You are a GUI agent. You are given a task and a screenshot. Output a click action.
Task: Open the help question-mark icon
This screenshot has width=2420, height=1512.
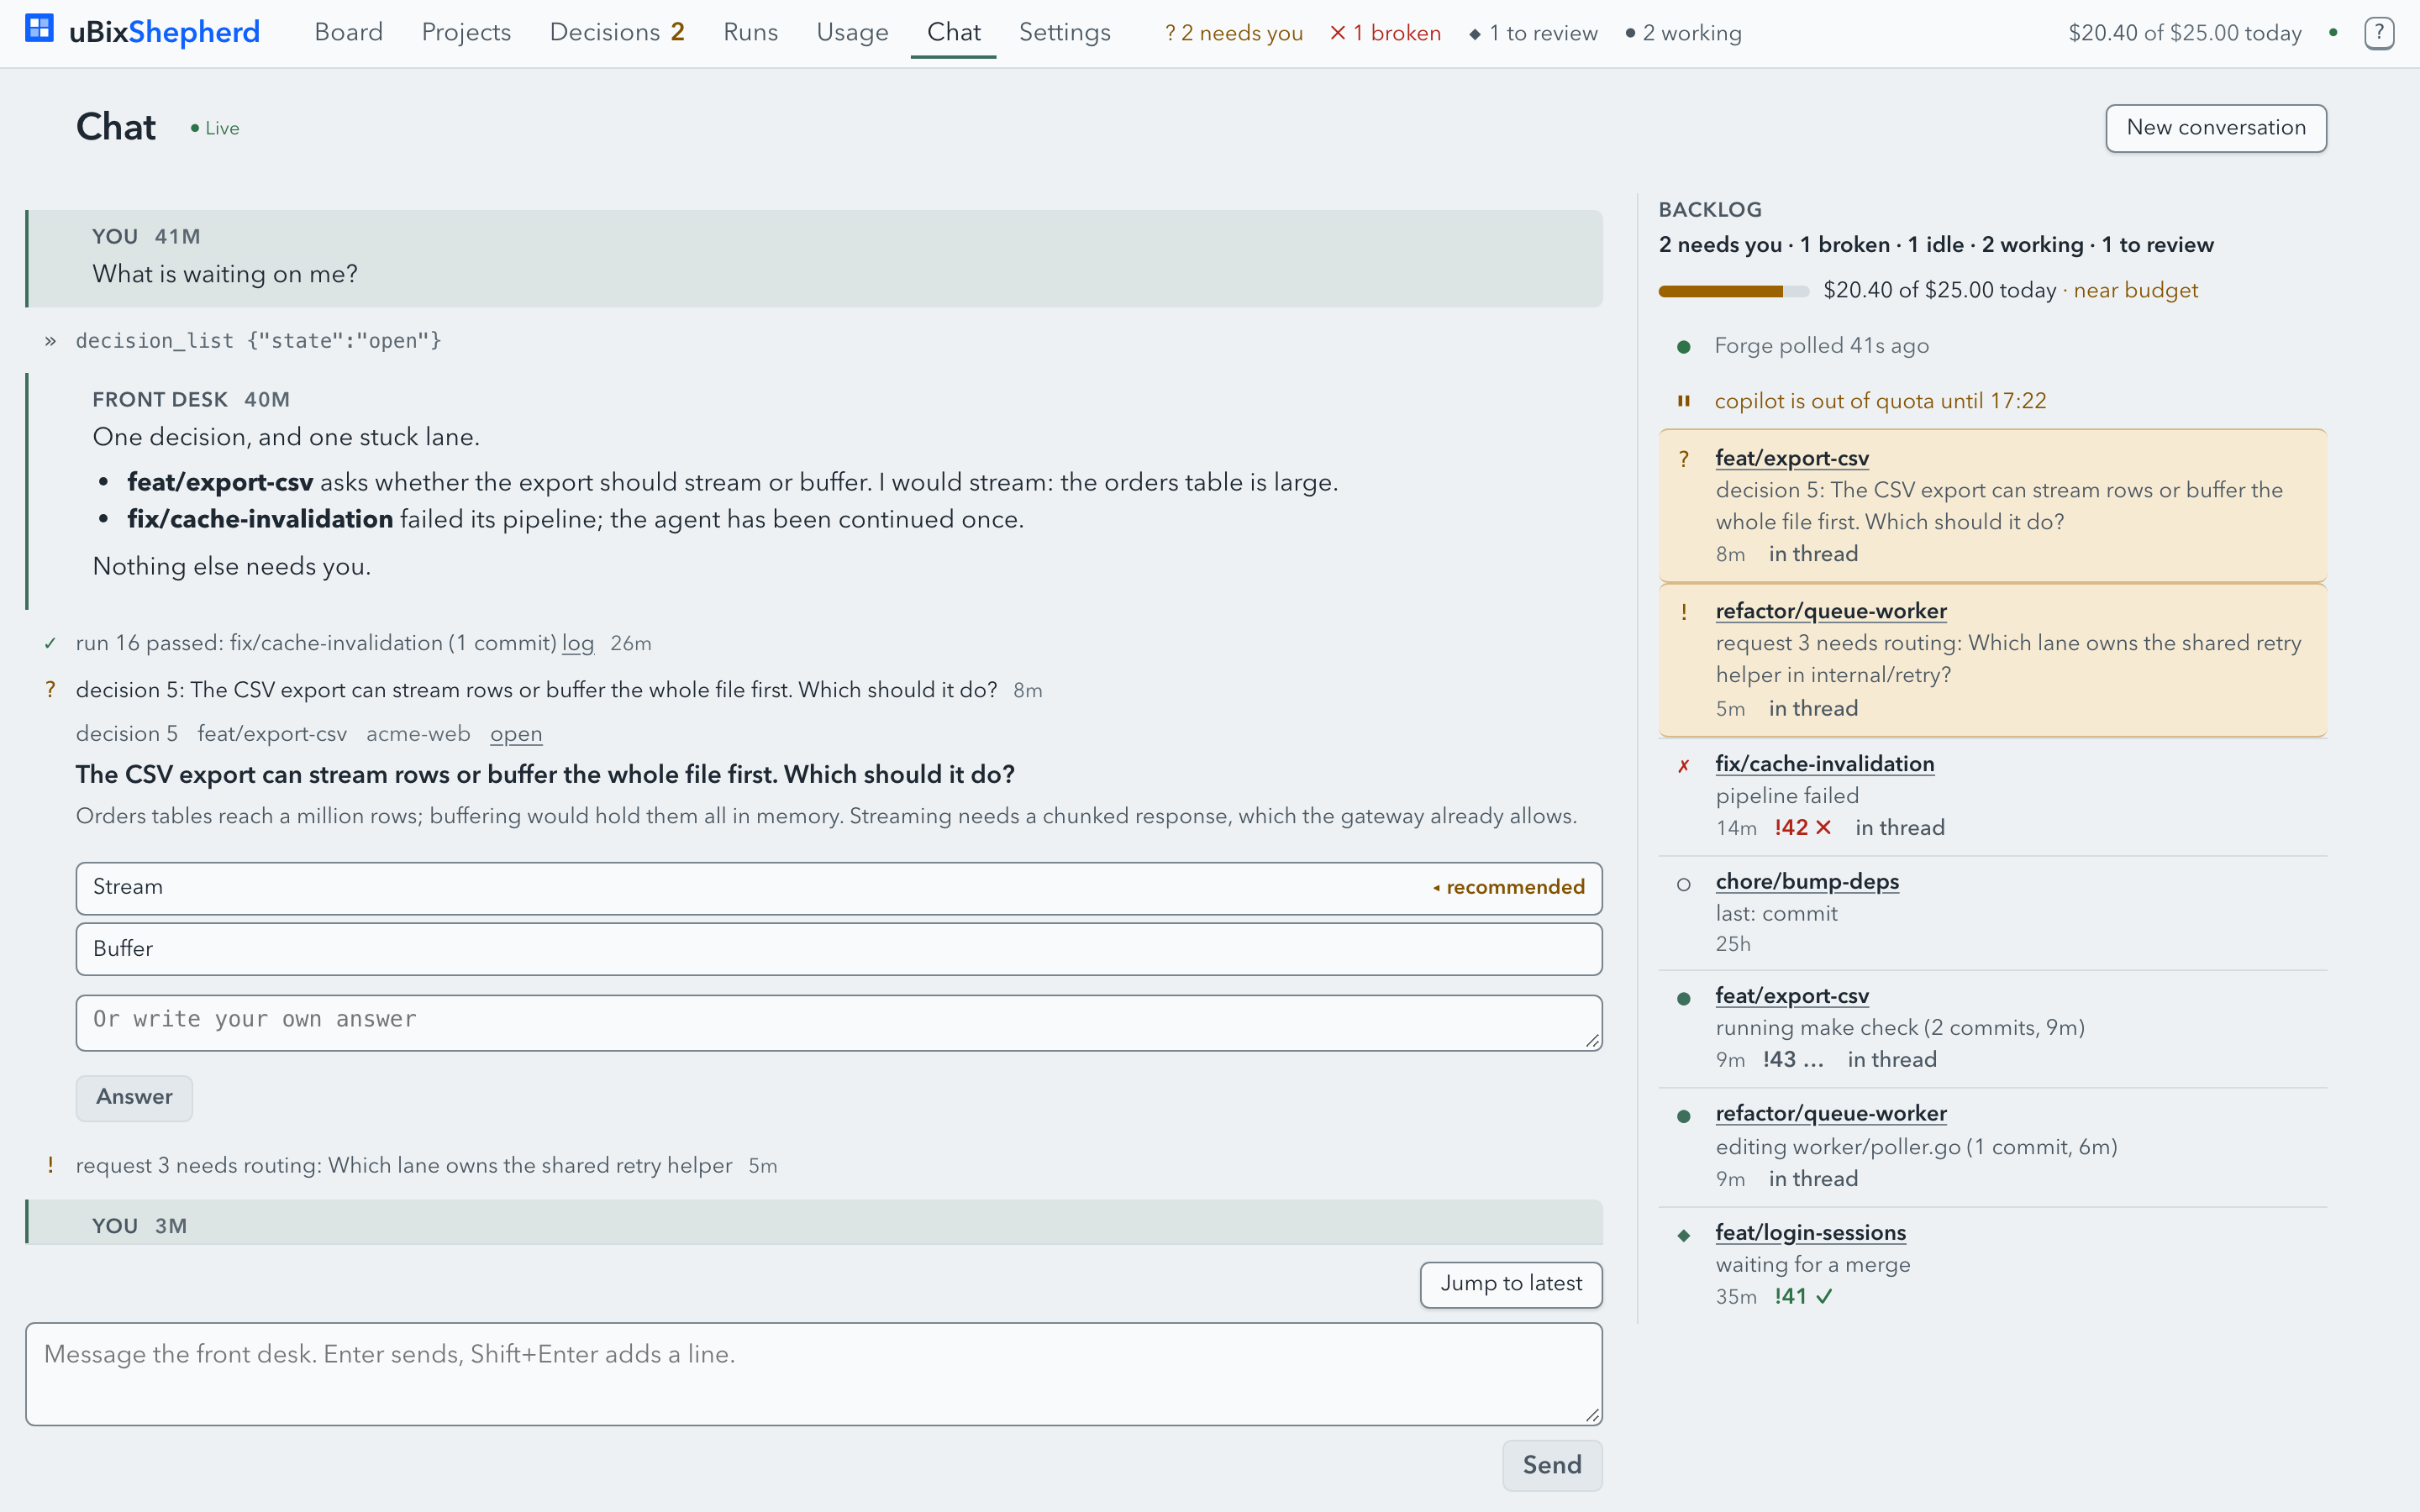pos(2379,33)
